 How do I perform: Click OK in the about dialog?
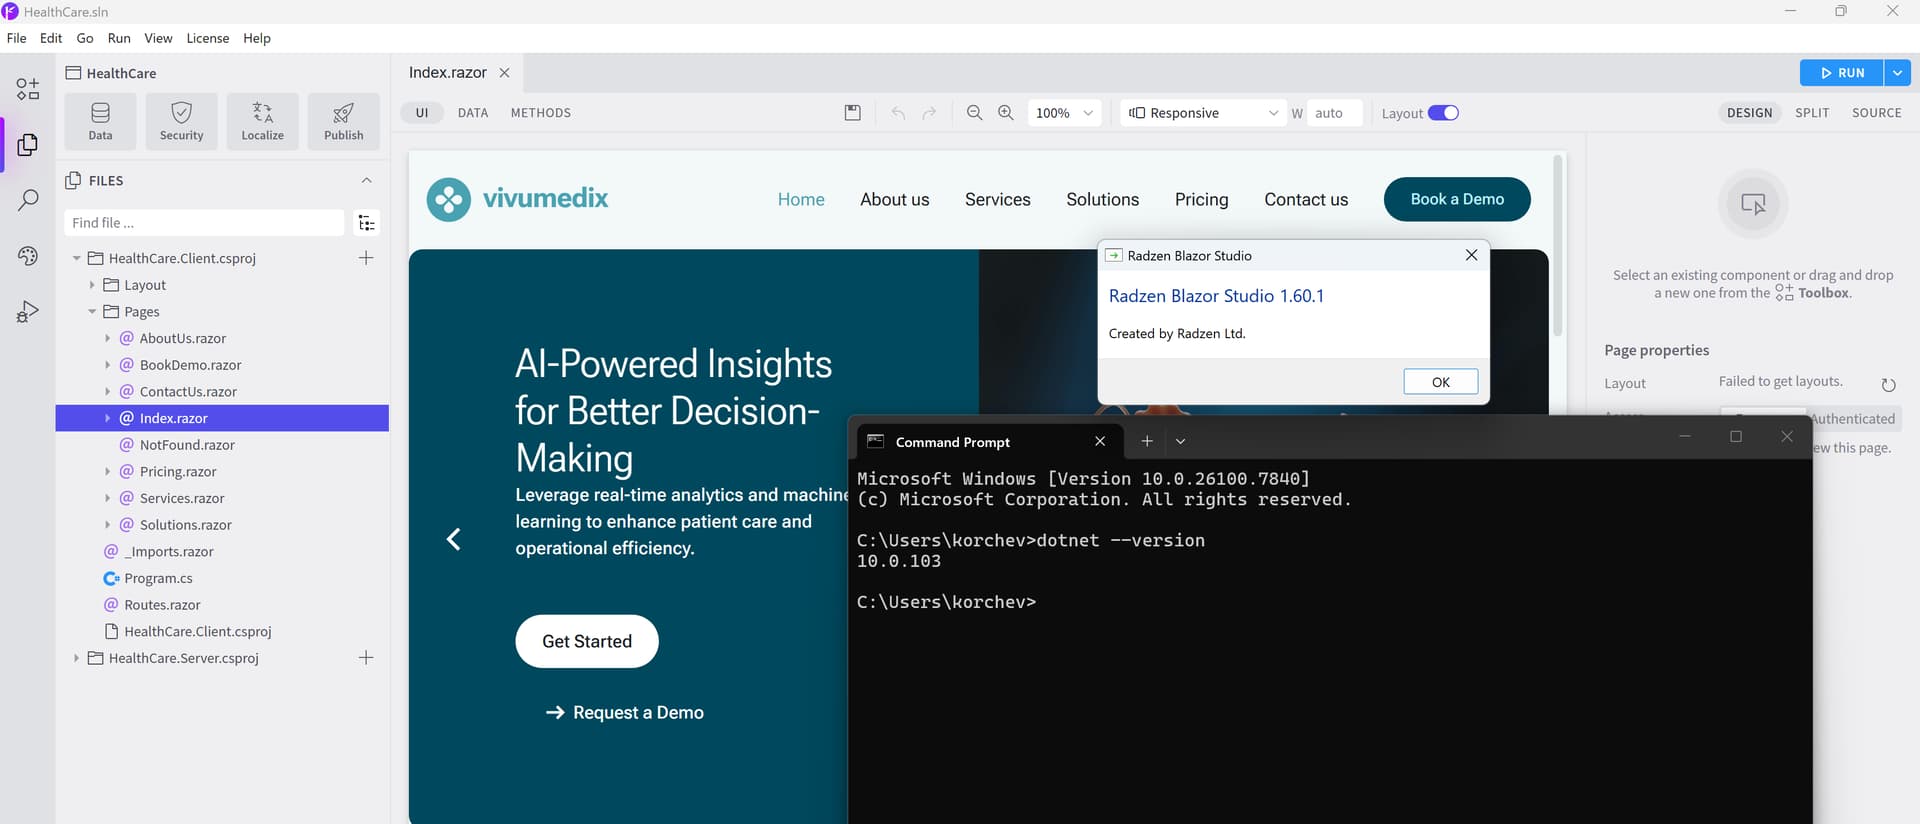pyautogui.click(x=1440, y=382)
